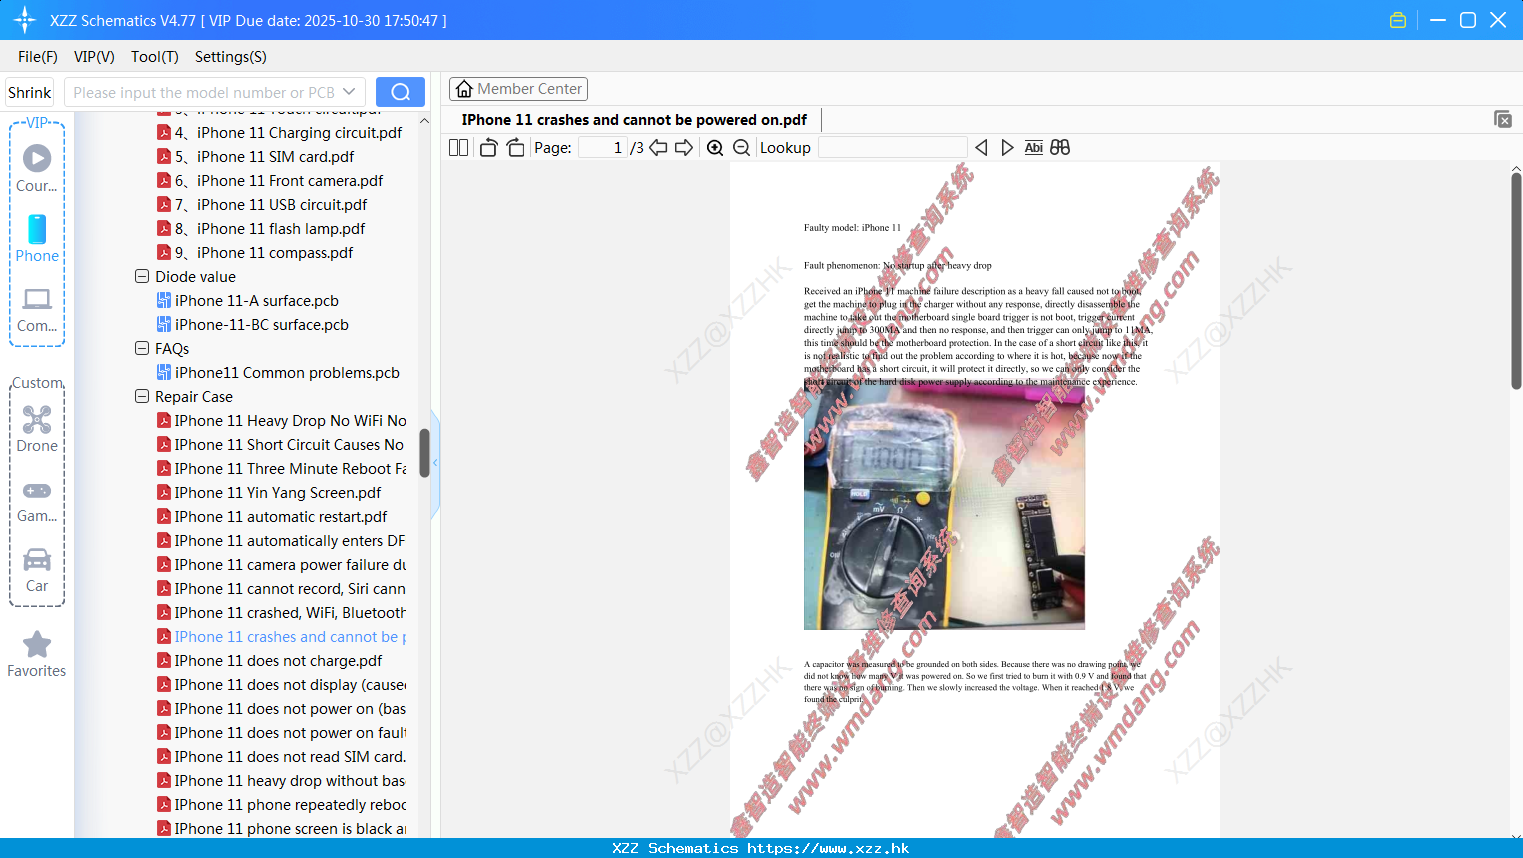The height and width of the screenshot is (858, 1523).
Task: Open the Settings(S) menu
Action: point(231,57)
